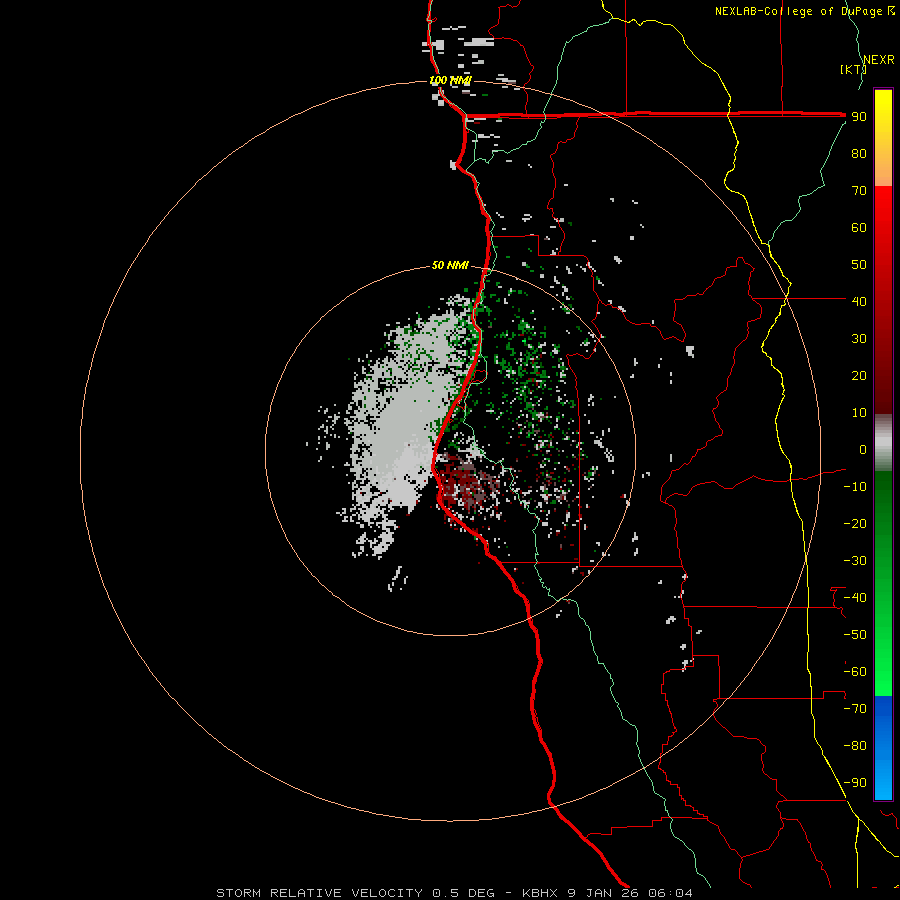Image resolution: width=900 pixels, height=900 pixels.
Task: Click the '50 NMI' range ring label
Action: pos(451,265)
